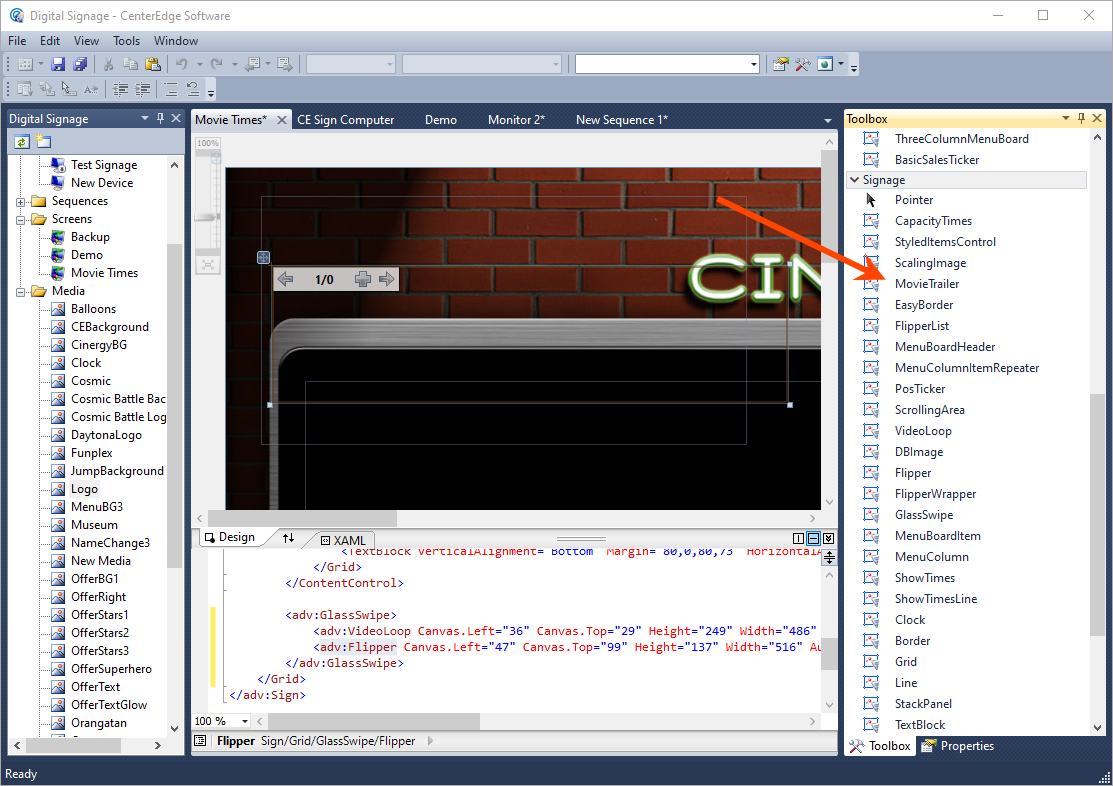
Task: Click the swap panes arrows icon
Action: click(288, 538)
